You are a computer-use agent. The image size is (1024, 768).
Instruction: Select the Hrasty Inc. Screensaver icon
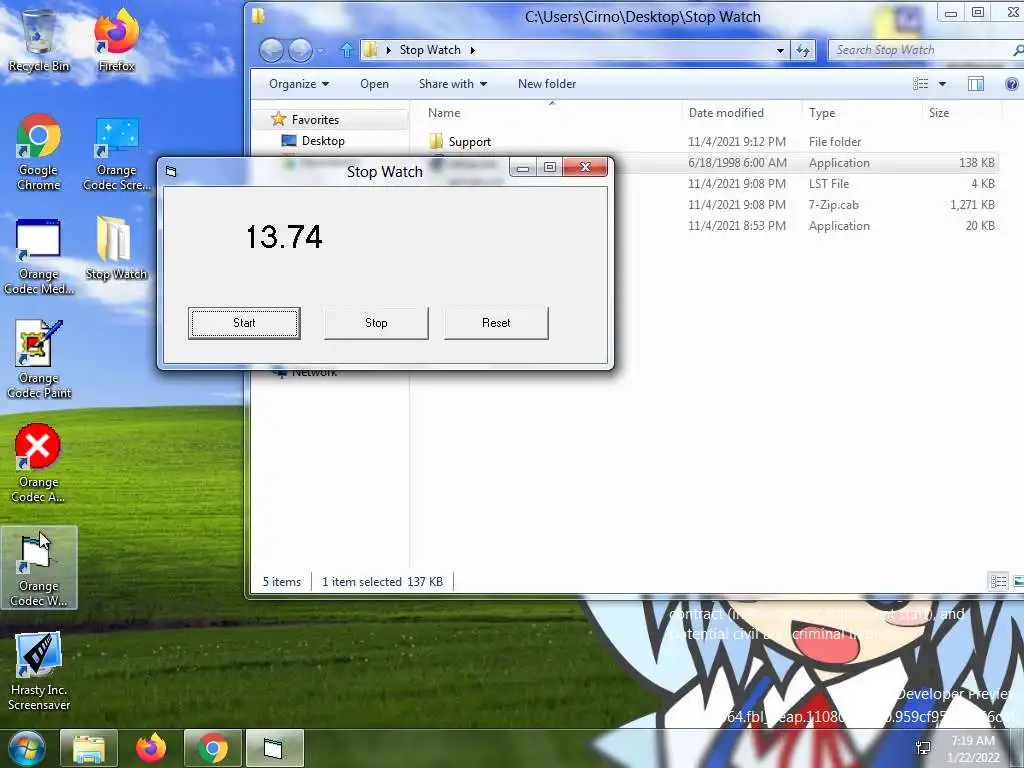[x=39, y=671]
